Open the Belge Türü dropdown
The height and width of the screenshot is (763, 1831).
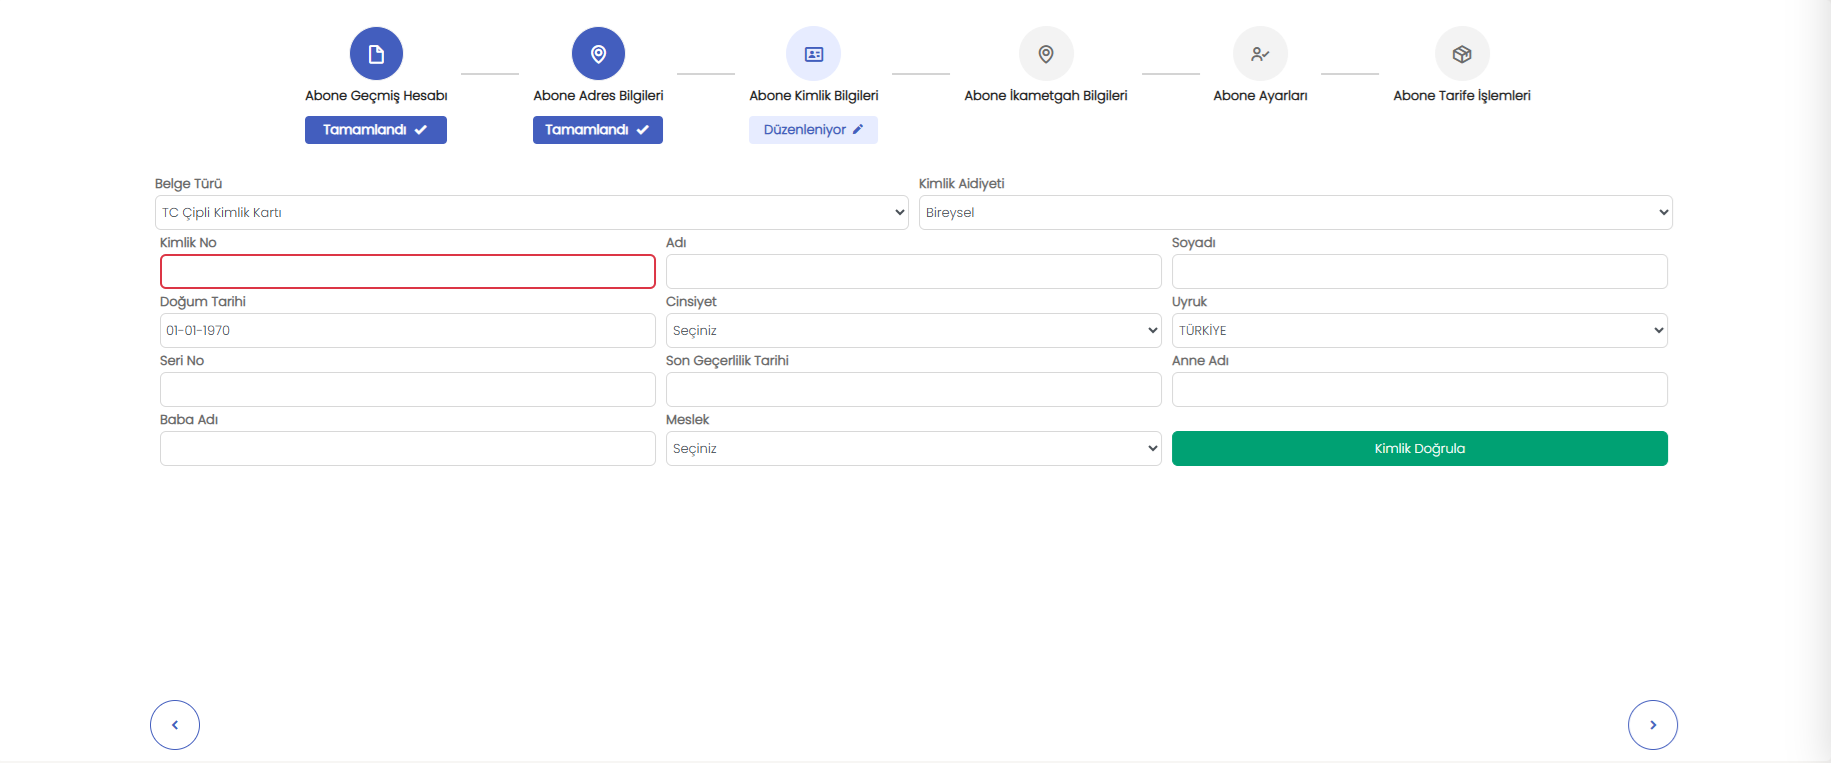[531, 213]
